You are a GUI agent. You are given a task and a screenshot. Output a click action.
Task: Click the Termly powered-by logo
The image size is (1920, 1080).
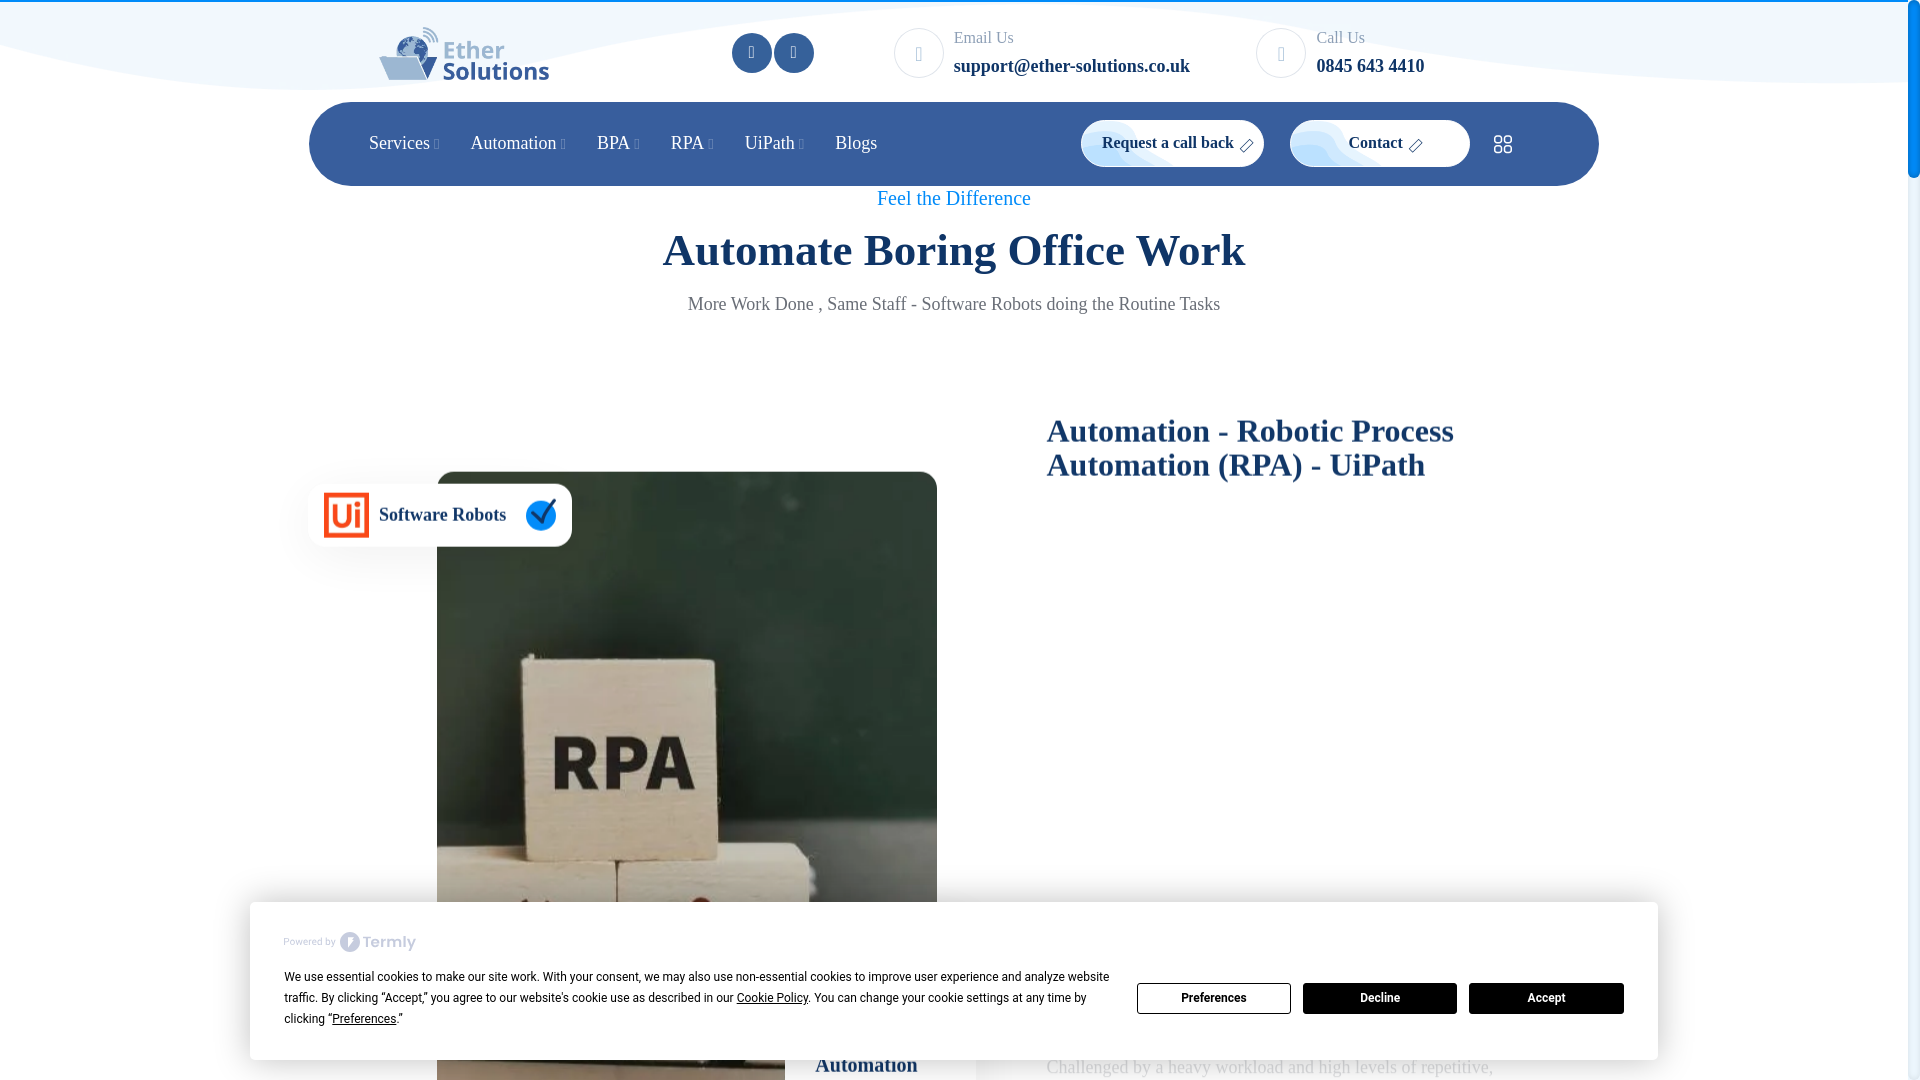click(349, 942)
